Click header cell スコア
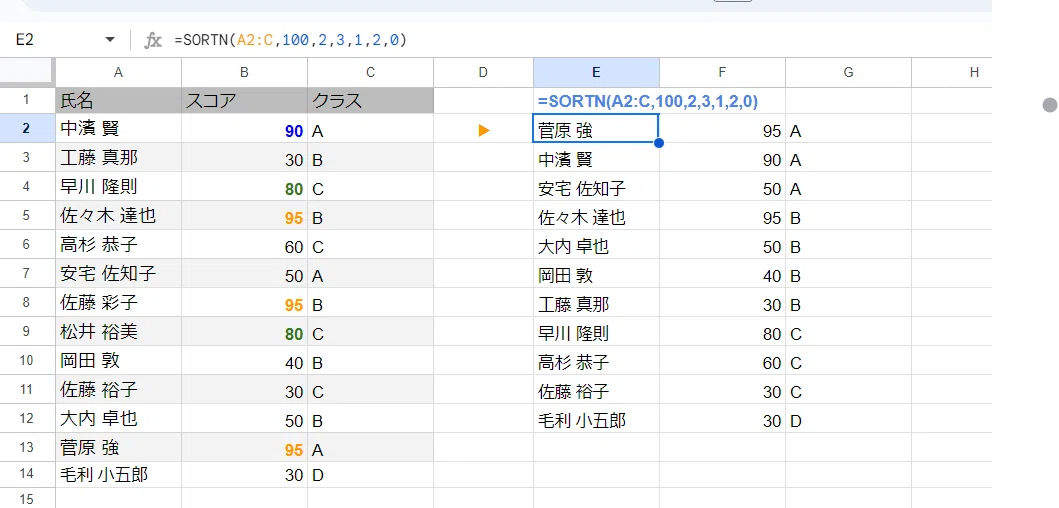The image size is (1059, 508). 244,101
